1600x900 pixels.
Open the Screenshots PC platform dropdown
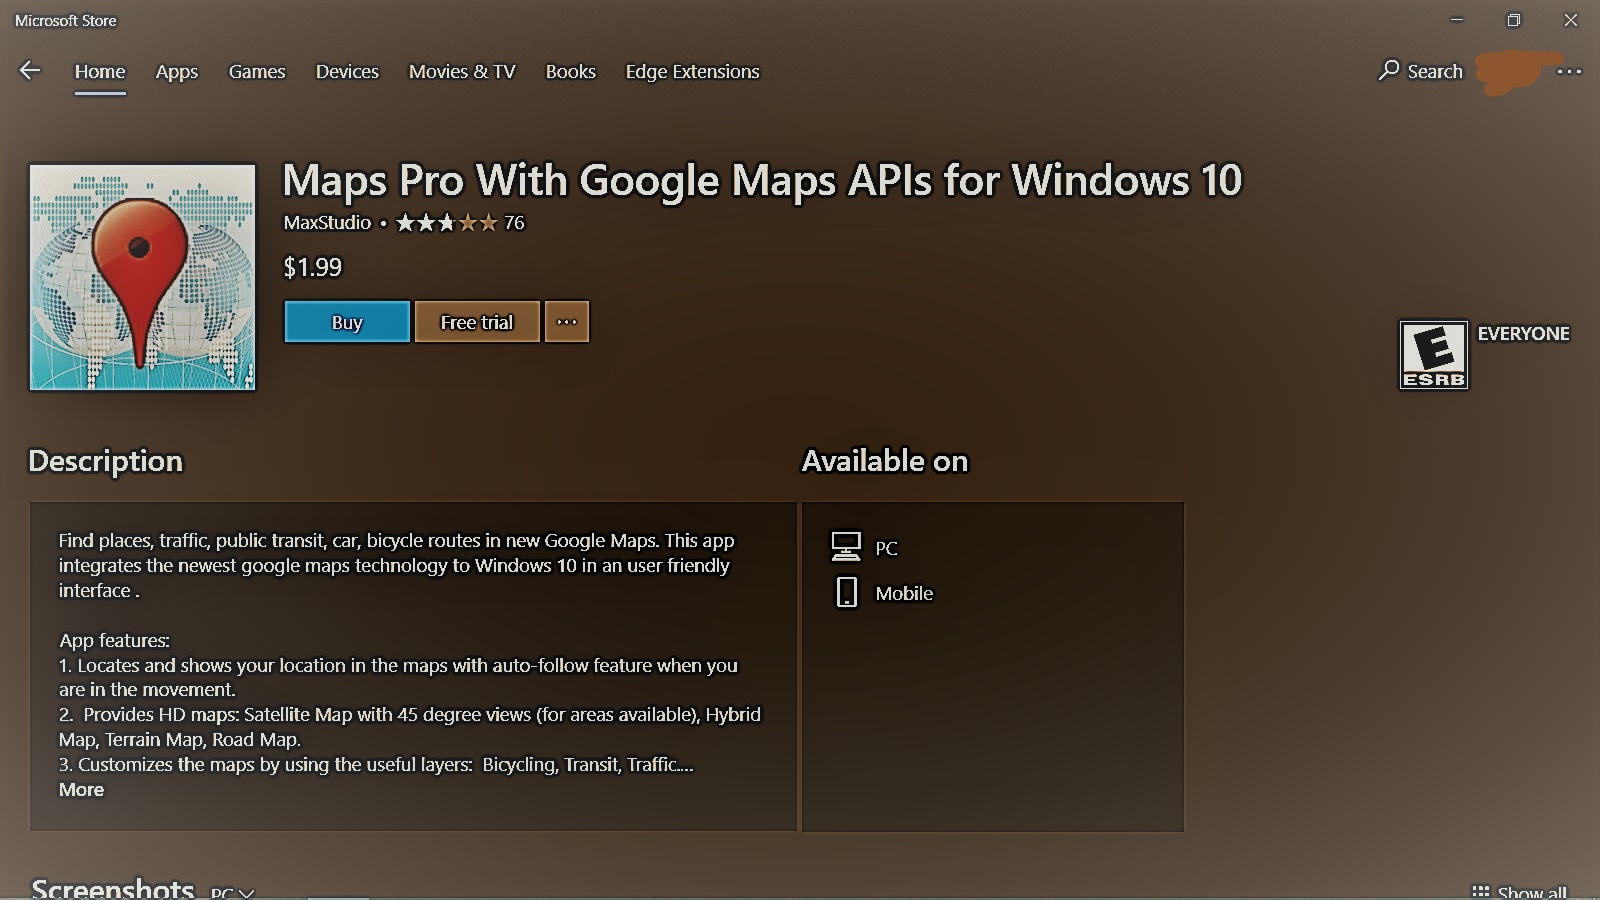[232, 892]
